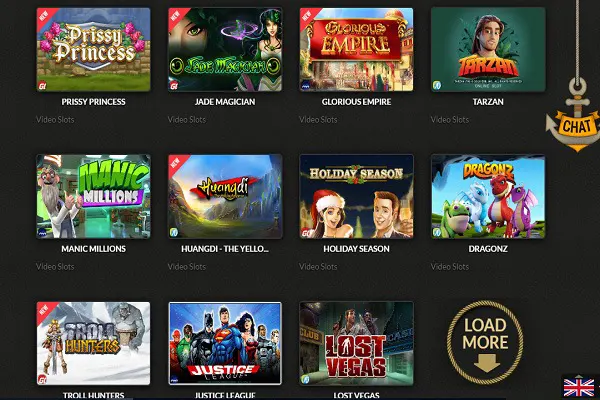Image resolution: width=600 pixels, height=400 pixels.
Task: Click the JADE MAGICIAN title link
Action: click(x=225, y=102)
